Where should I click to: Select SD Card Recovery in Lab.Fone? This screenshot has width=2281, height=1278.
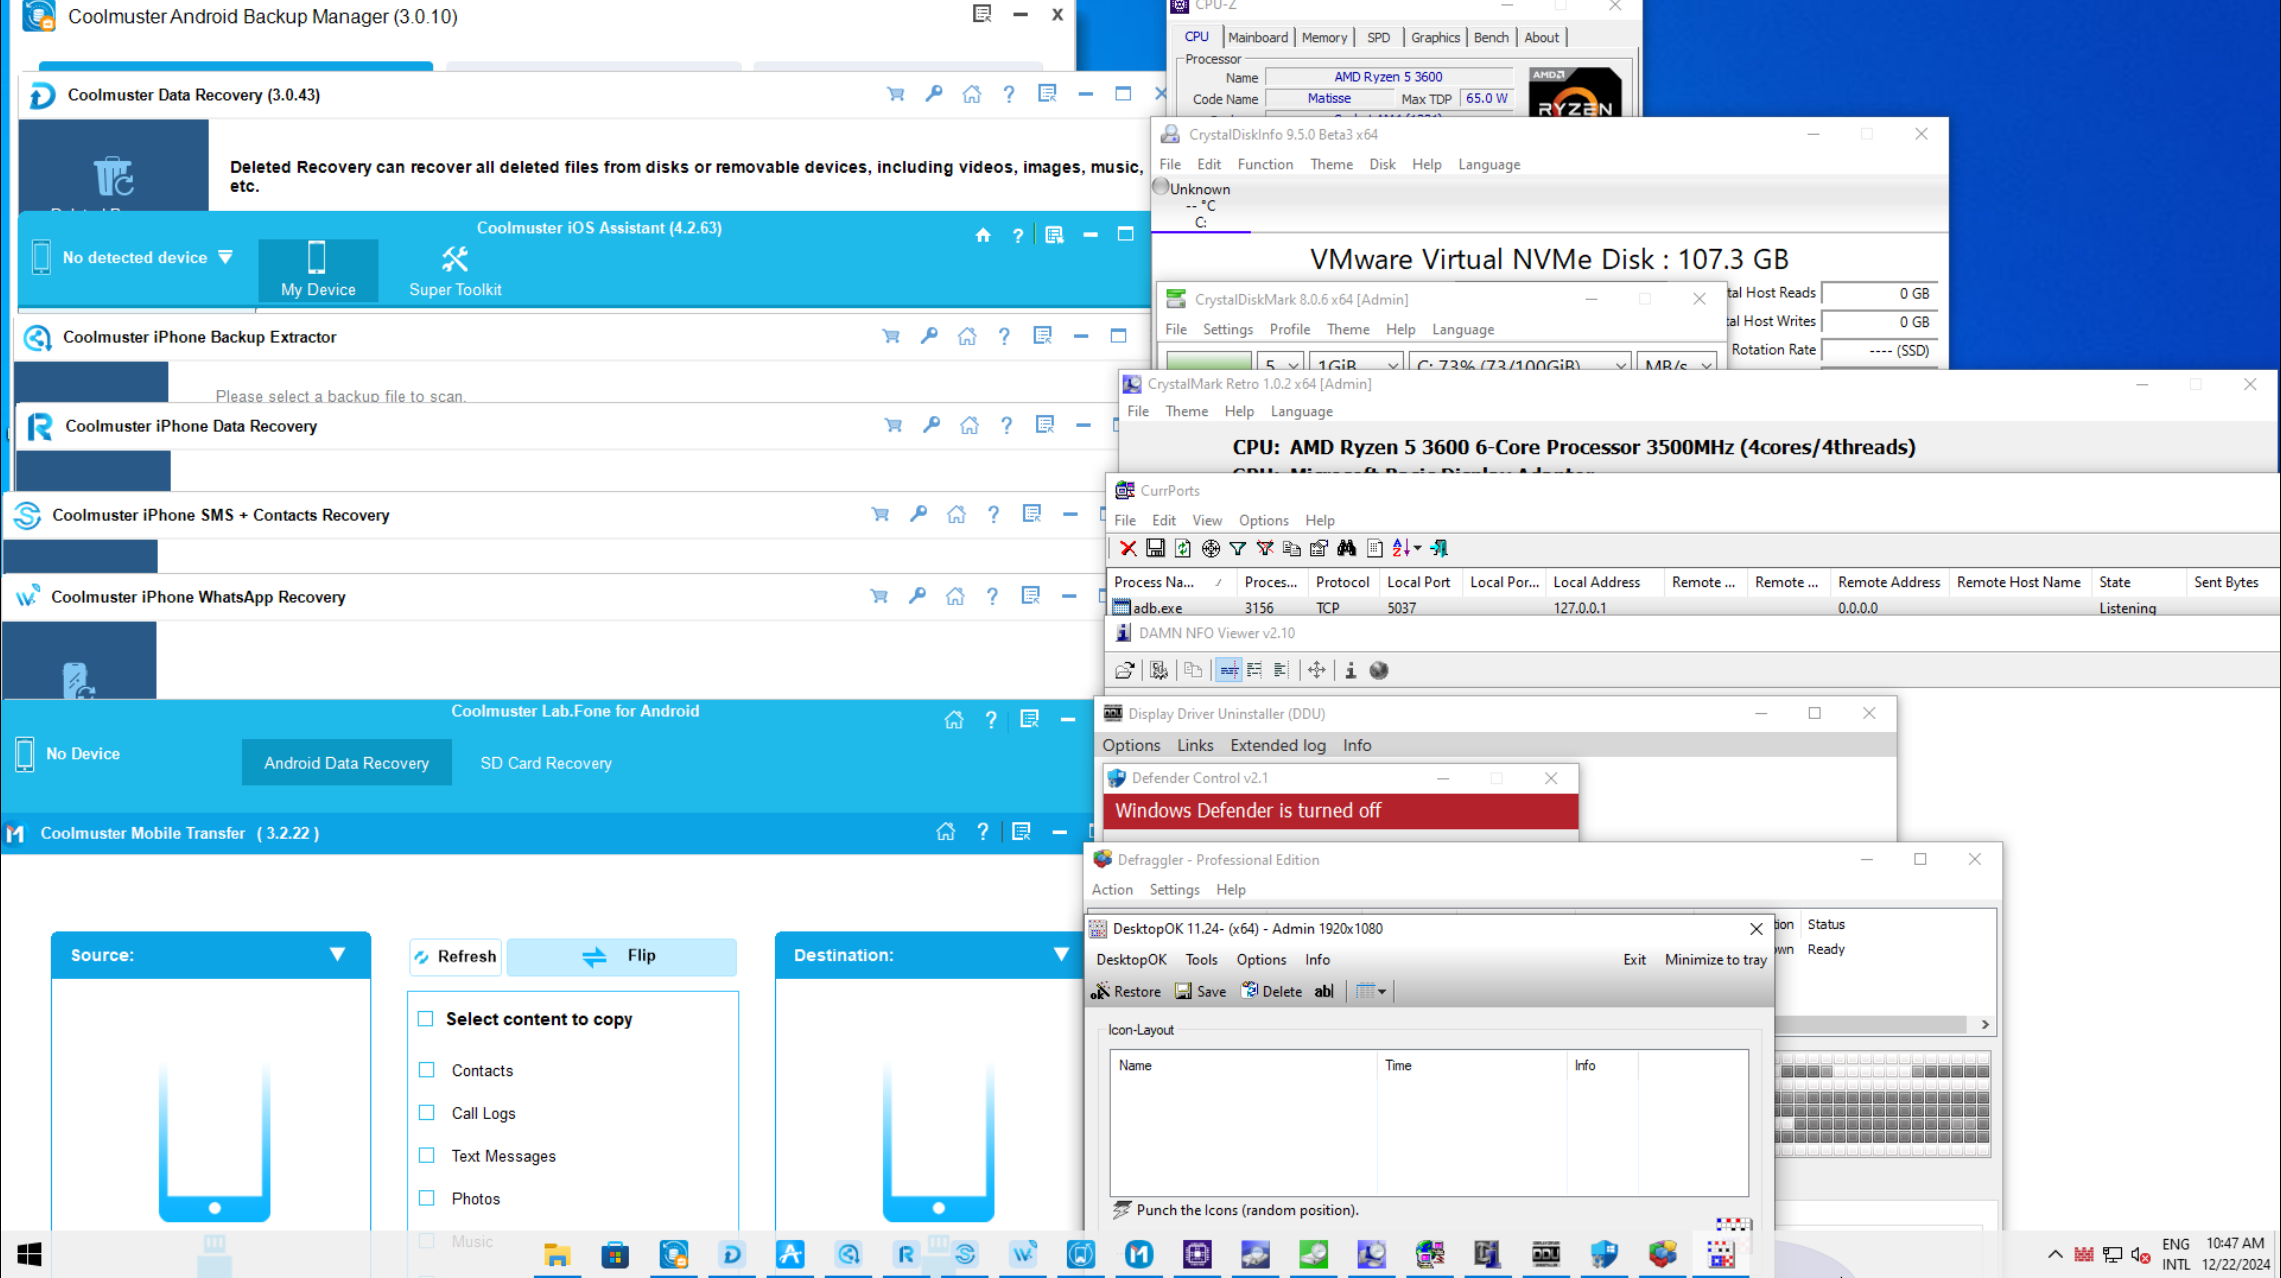click(x=546, y=762)
